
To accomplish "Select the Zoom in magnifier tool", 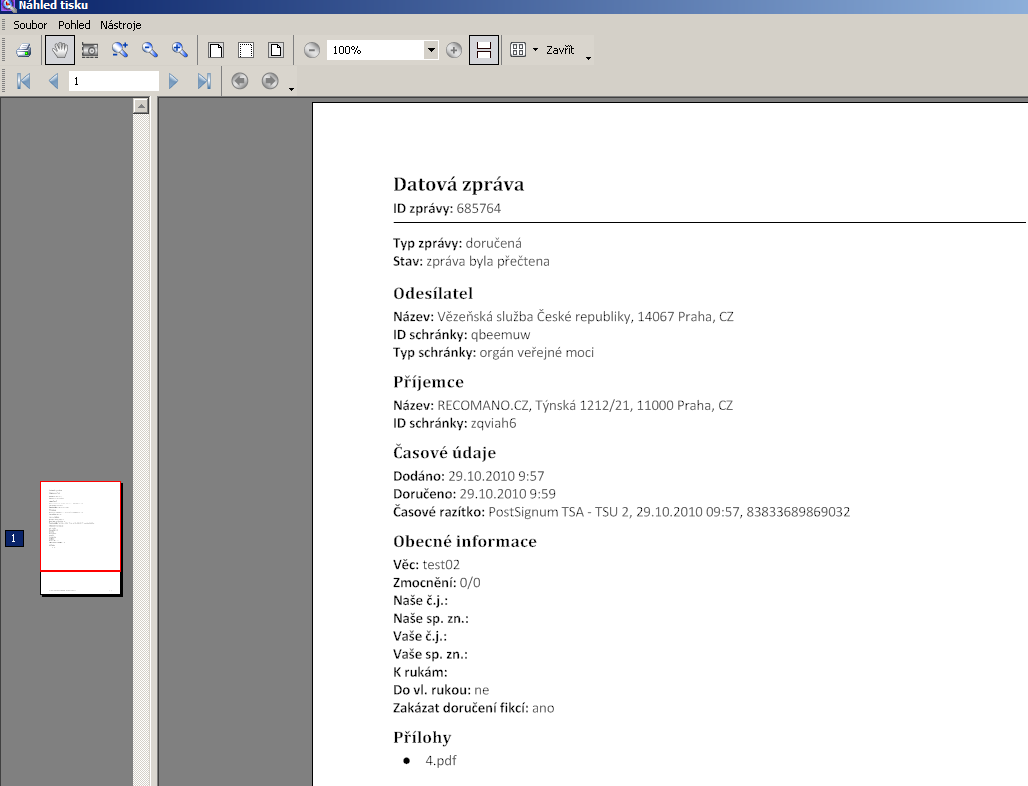I will pos(180,50).
